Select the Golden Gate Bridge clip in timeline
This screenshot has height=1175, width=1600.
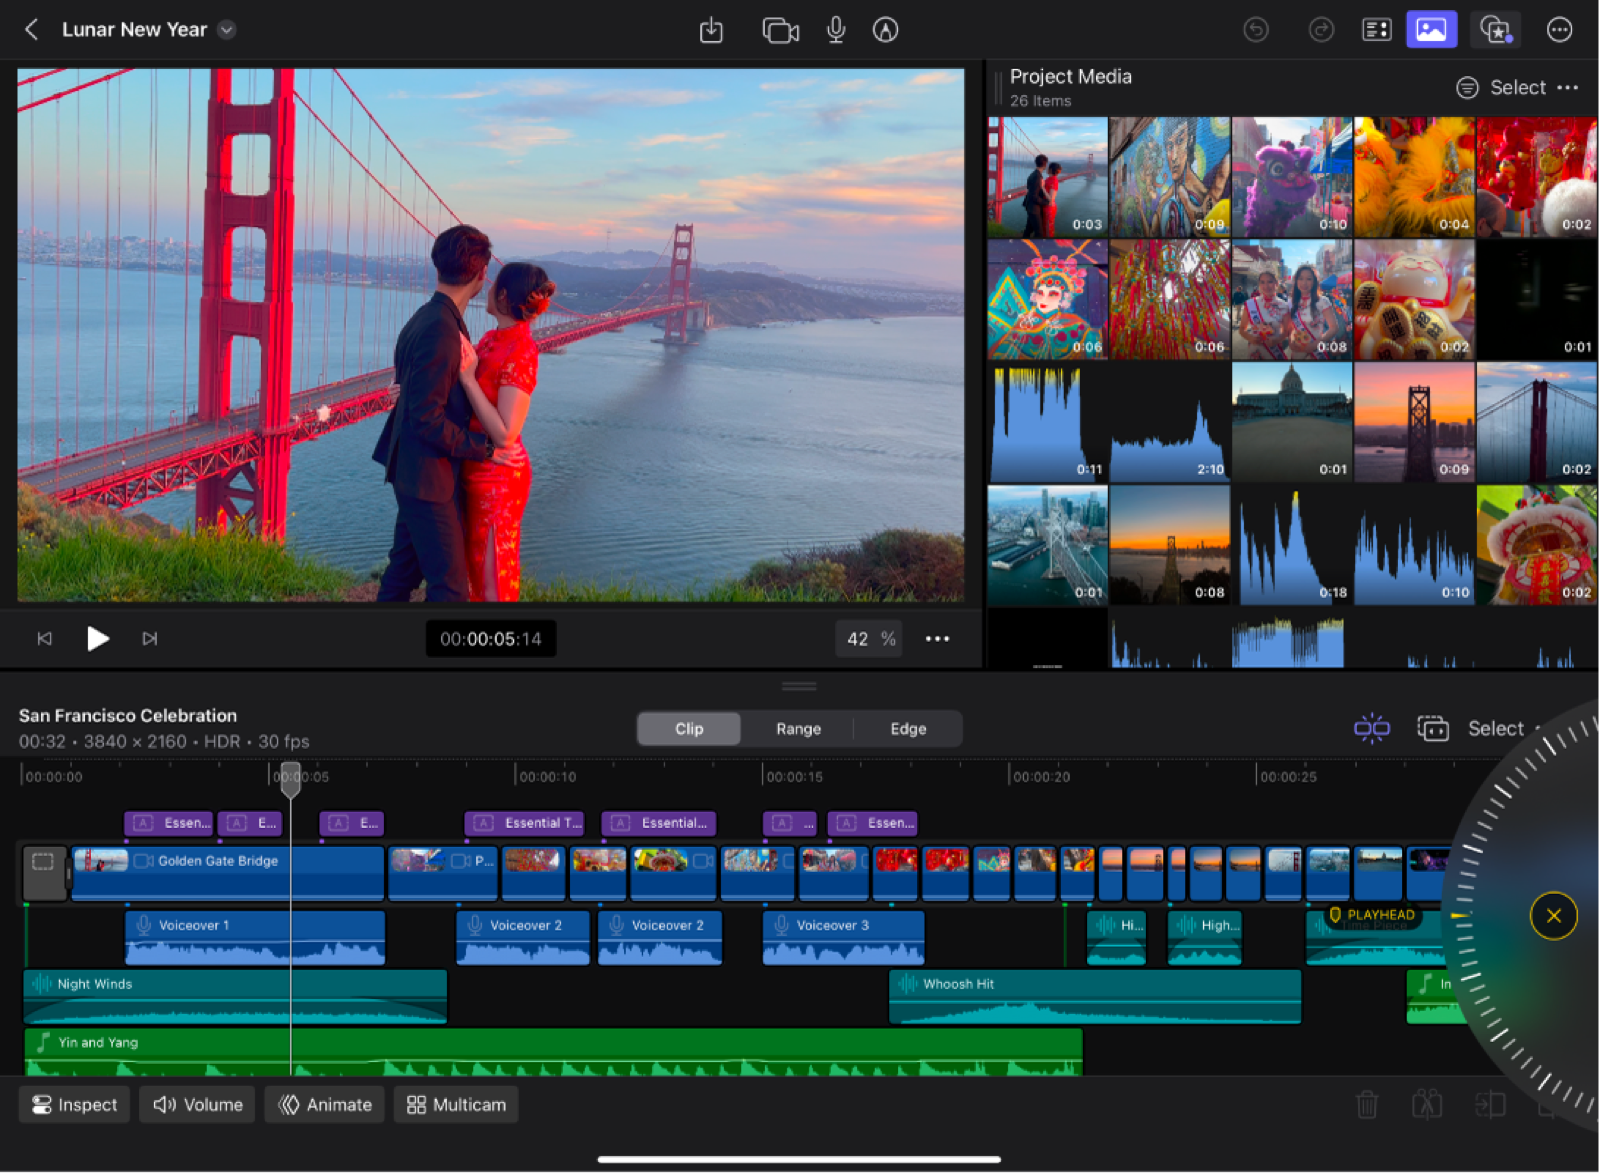(x=227, y=872)
